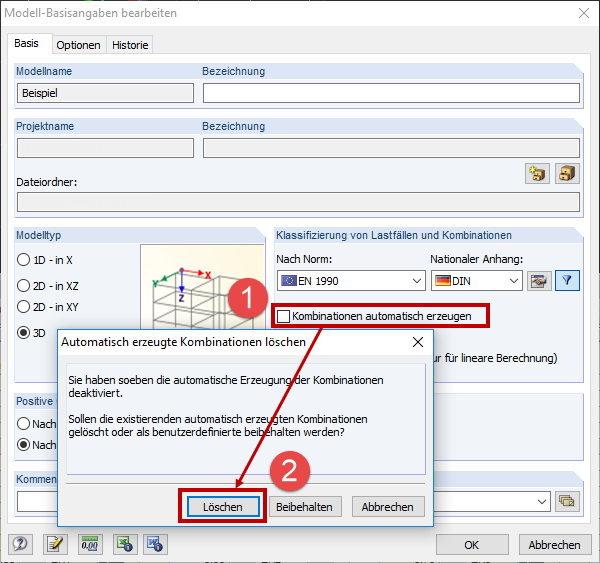Open the units and decimals 0.00 icon
Image resolution: width=600 pixels, height=563 pixels.
pos(90,544)
